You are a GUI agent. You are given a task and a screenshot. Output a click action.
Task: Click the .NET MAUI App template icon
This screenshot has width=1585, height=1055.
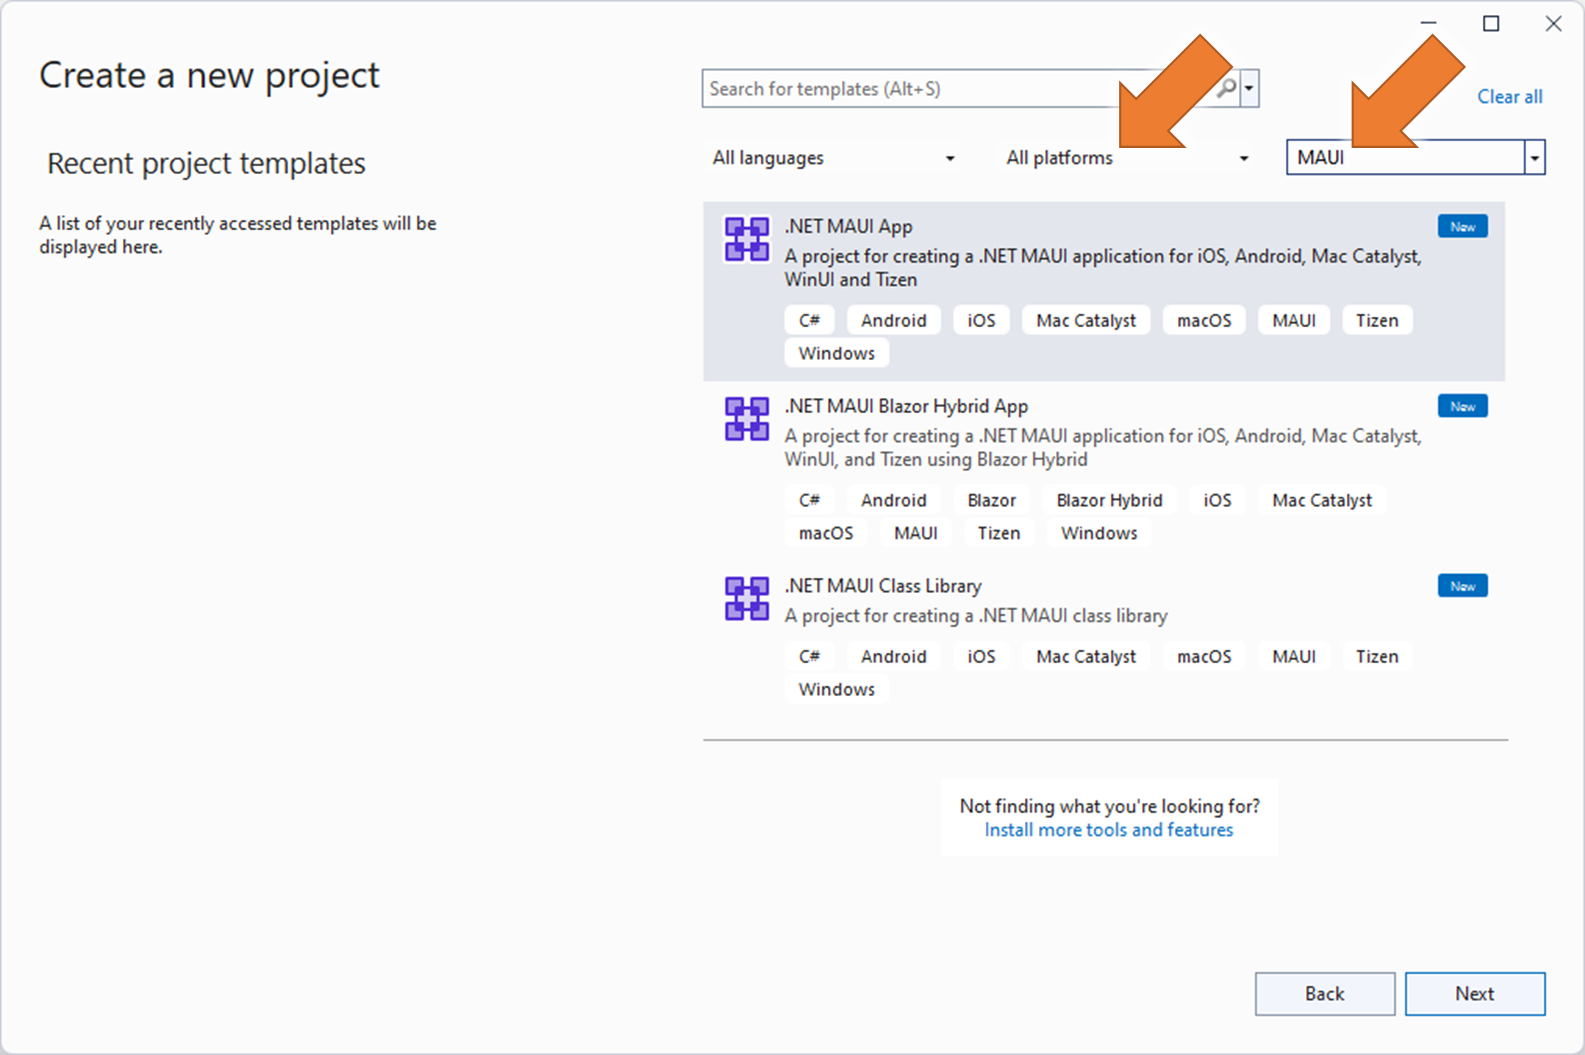747,239
